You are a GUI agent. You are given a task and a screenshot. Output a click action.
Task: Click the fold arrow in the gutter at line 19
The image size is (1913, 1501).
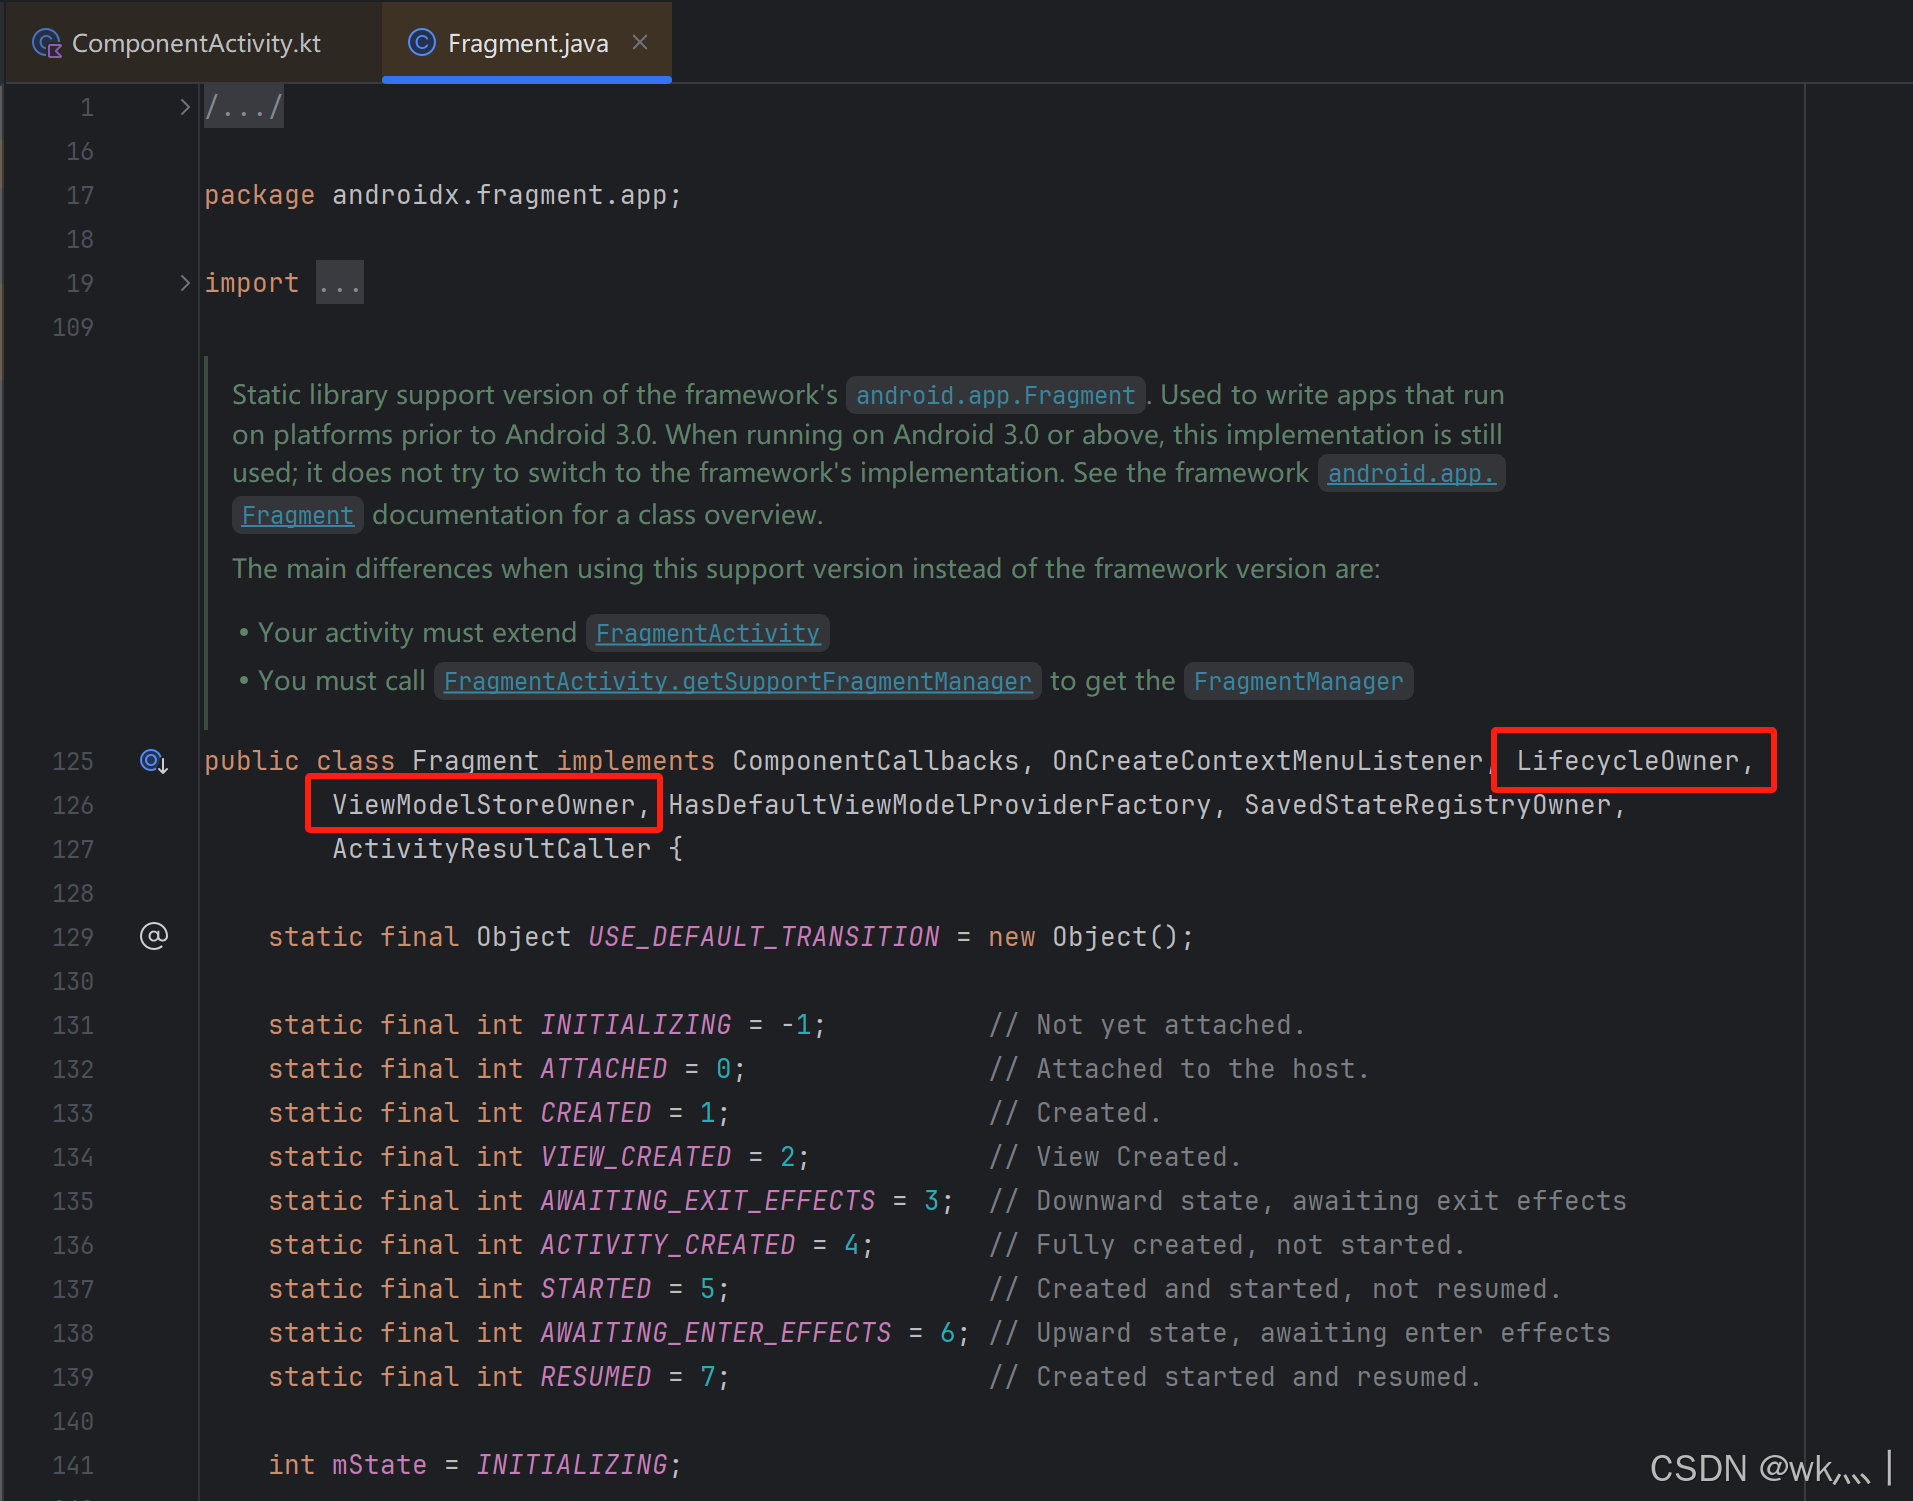tap(184, 282)
